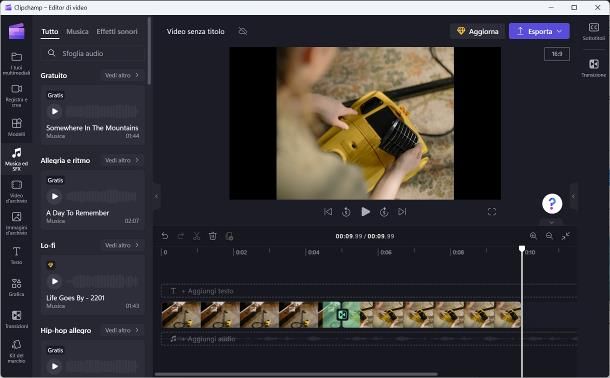Play the video preview
Viewport: 610px width, 378px height.
point(365,212)
